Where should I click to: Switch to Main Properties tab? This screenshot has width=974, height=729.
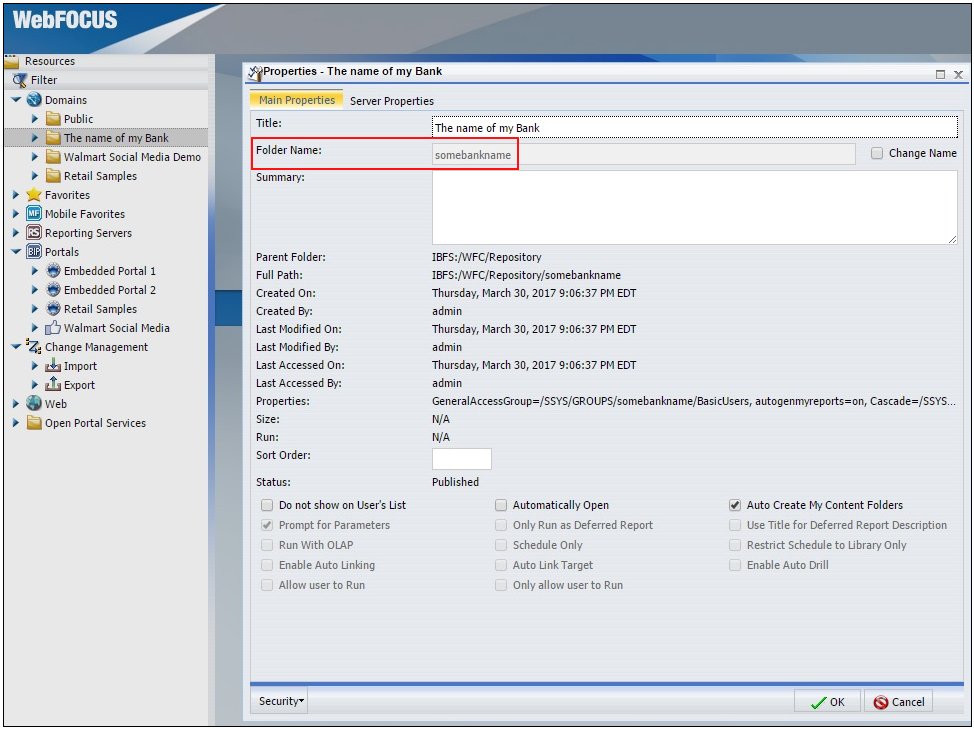[x=296, y=100]
